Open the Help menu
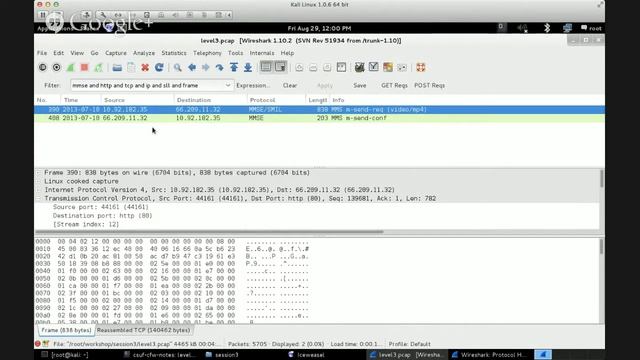 tap(287, 53)
